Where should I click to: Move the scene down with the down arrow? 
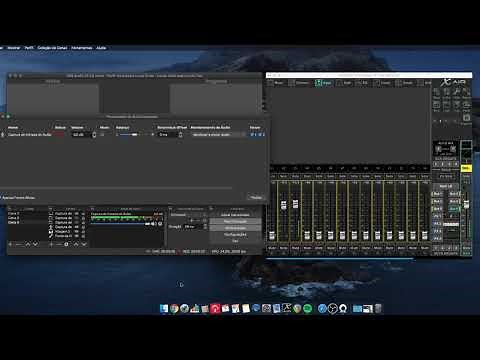click(35, 244)
